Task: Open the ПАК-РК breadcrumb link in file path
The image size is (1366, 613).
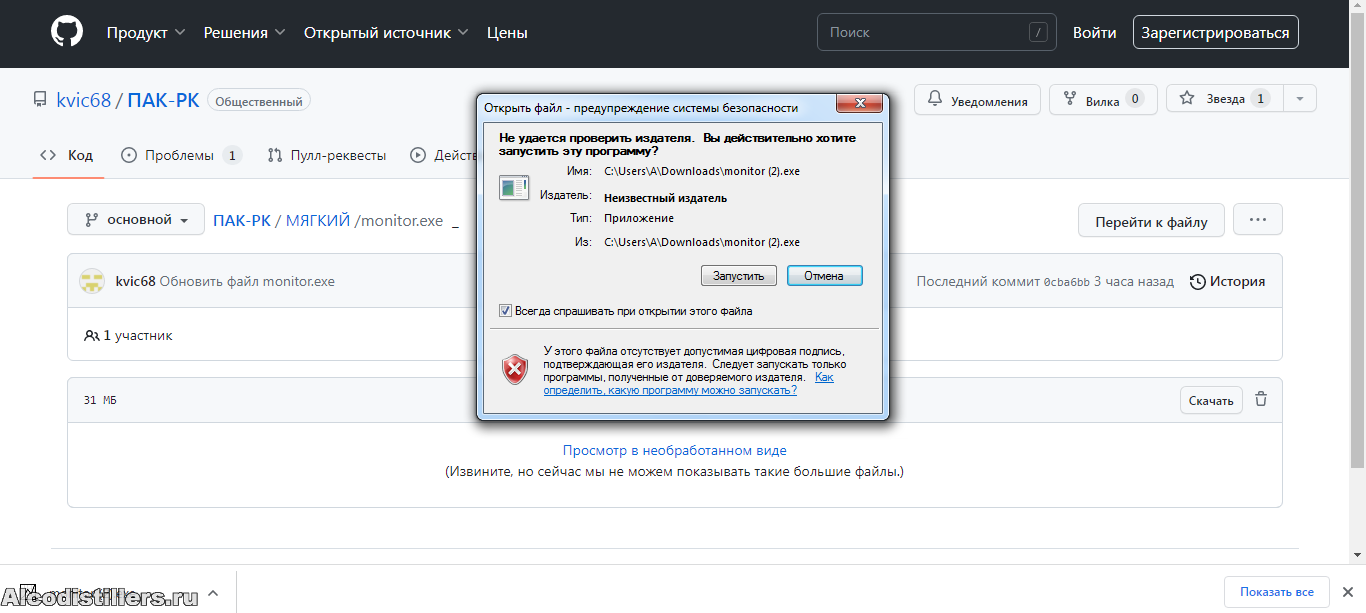Action: click(242, 220)
